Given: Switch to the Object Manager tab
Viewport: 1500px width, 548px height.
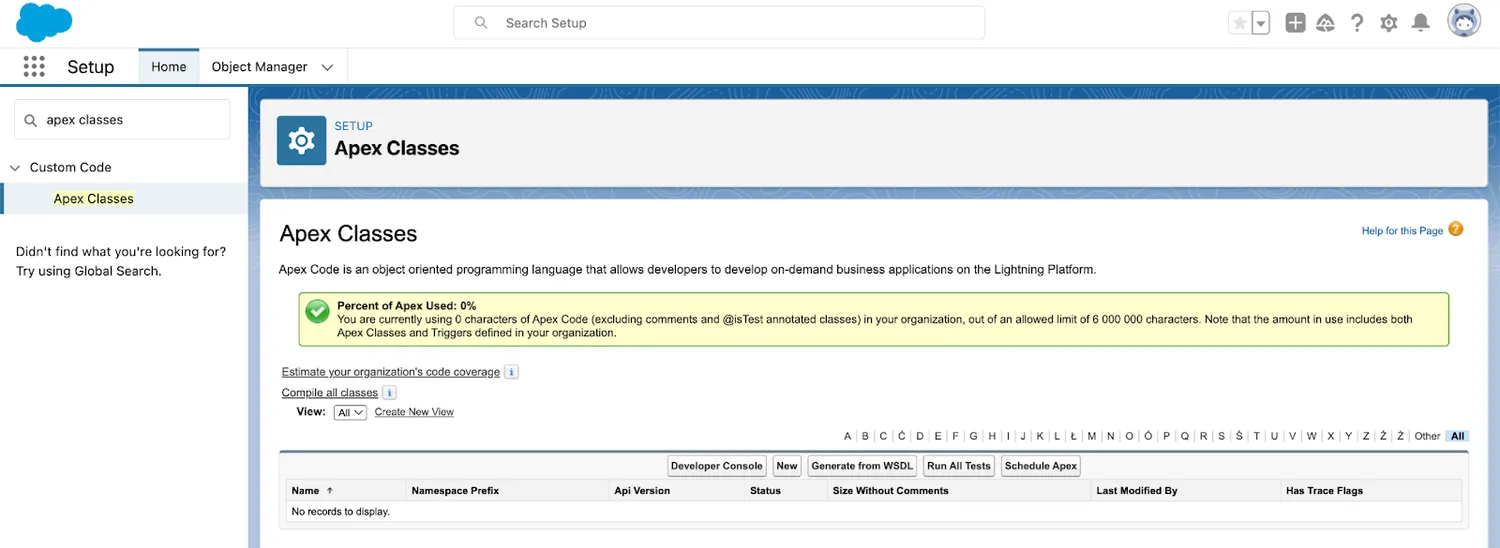Looking at the screenshot, I should (x=259, y=67).
